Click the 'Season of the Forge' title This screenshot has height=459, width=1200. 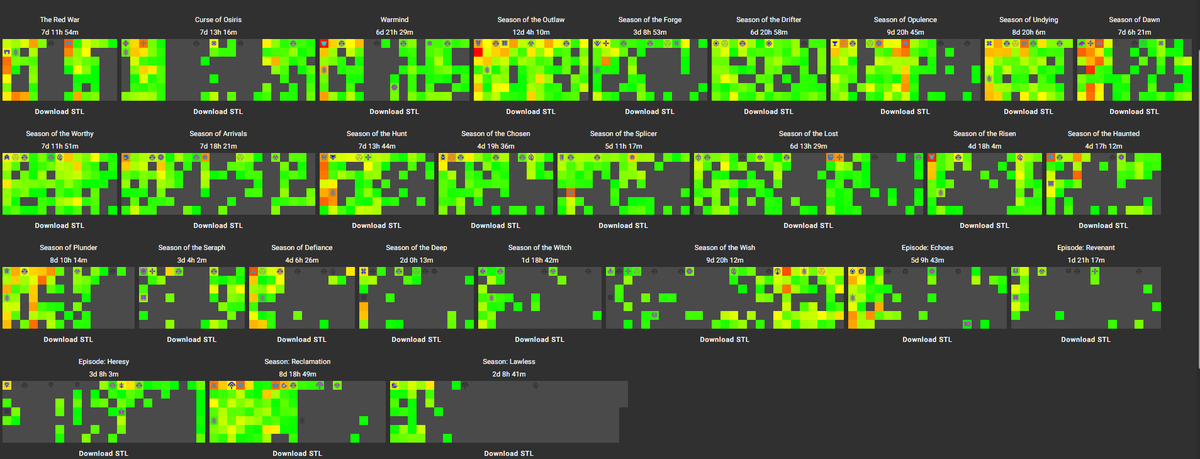651,20
